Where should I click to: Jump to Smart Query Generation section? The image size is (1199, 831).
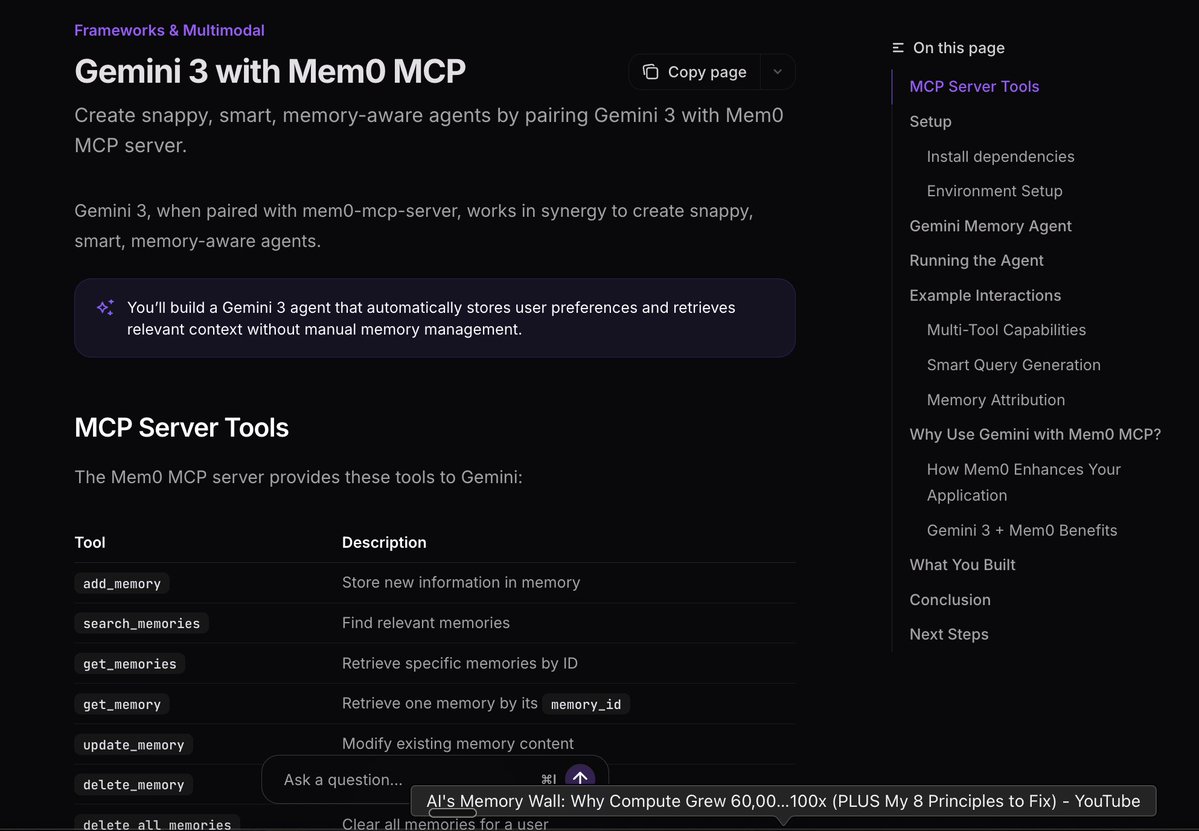coord(1013,365)
